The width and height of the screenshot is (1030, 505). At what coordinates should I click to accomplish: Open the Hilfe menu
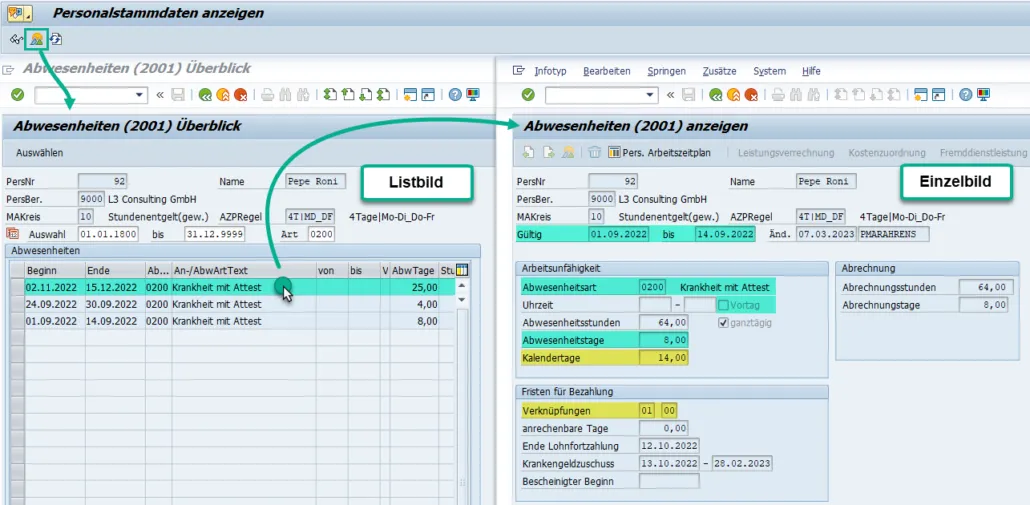click(811, 71)
